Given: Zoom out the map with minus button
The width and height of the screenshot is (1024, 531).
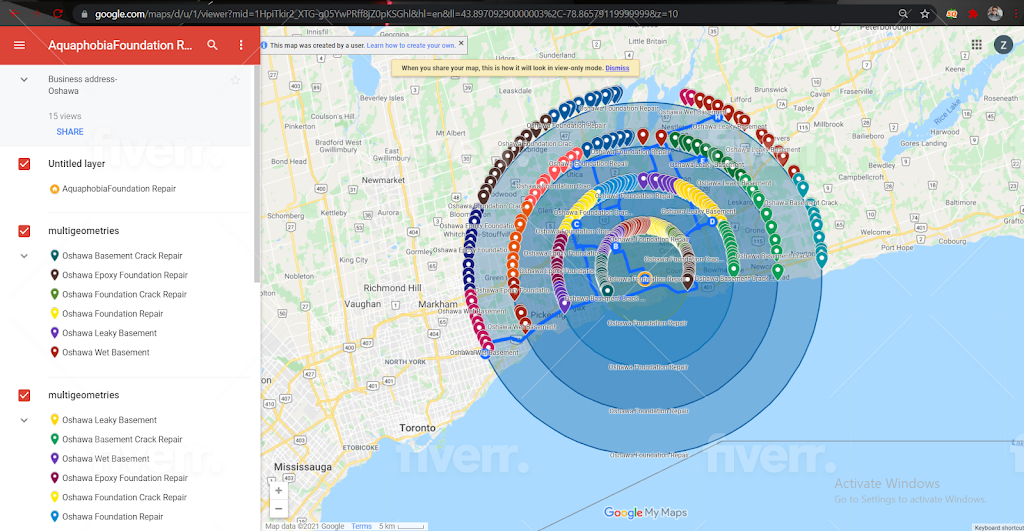Looking at the screenshot, I should (278, 508).
